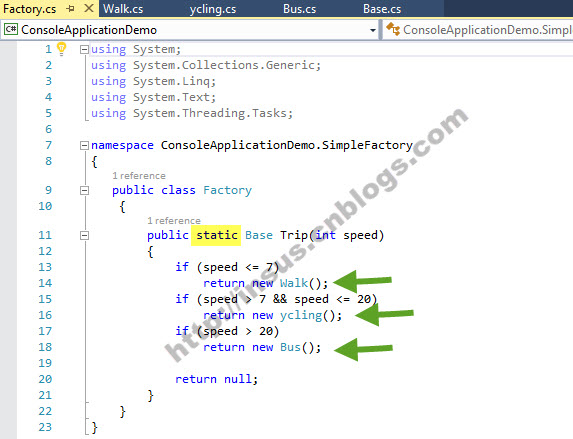Click the 'Base' return type on line 11
573x439 pixels.
[x=259, y=235]
